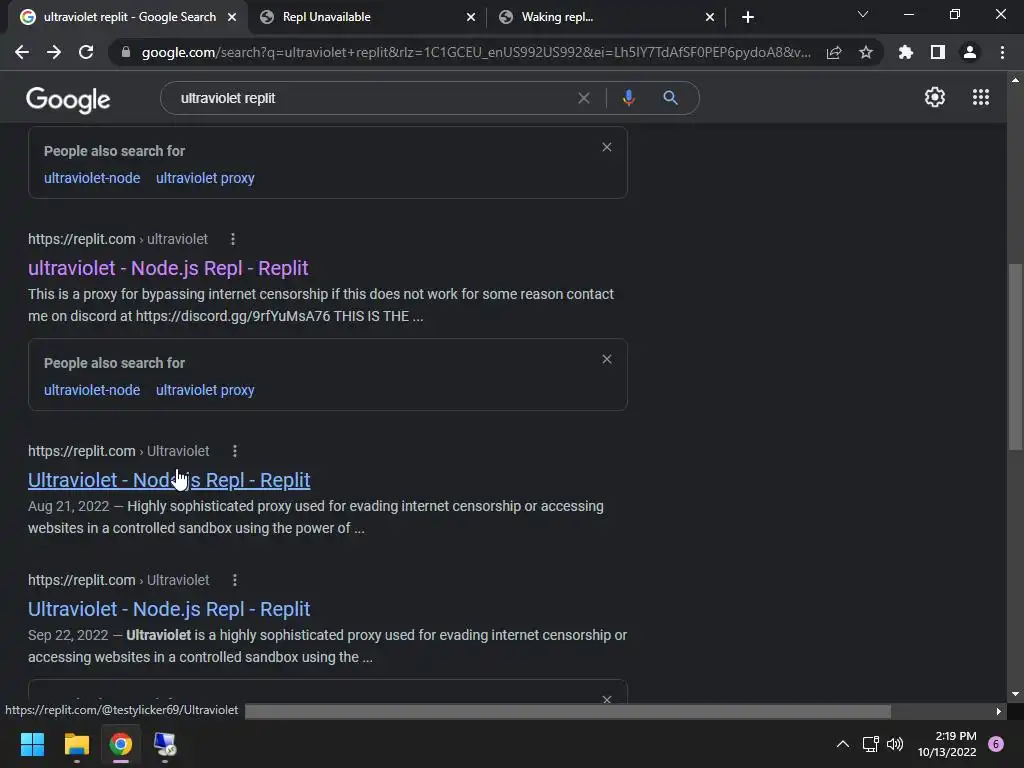Dismiss the first People also search for box
Image resolution: width=1024 pixels, height=768 pixels.
point(607,147)
